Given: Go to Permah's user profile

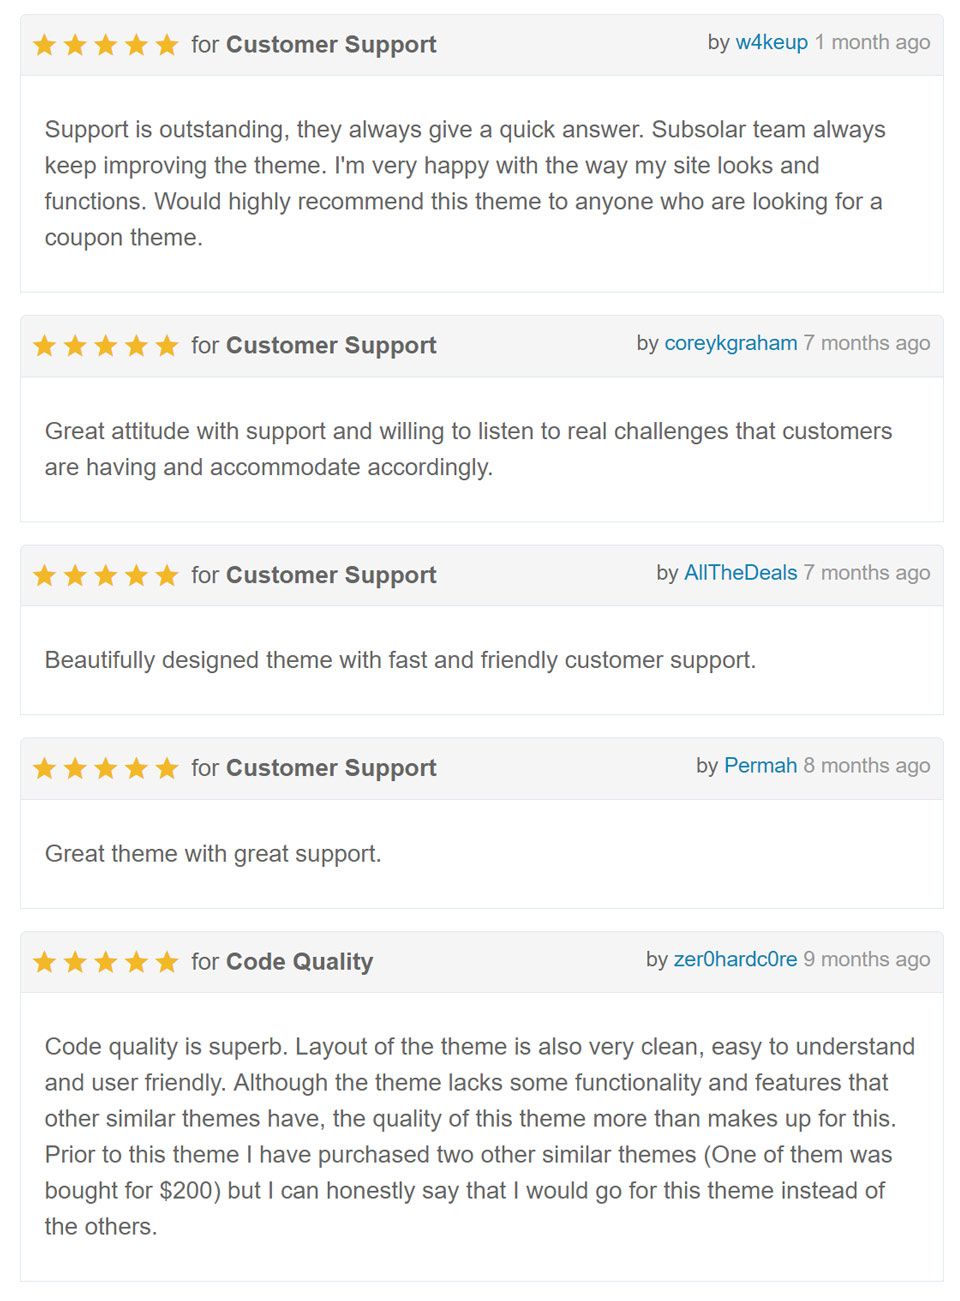Looking at the screenshot, I should [760, 766].
